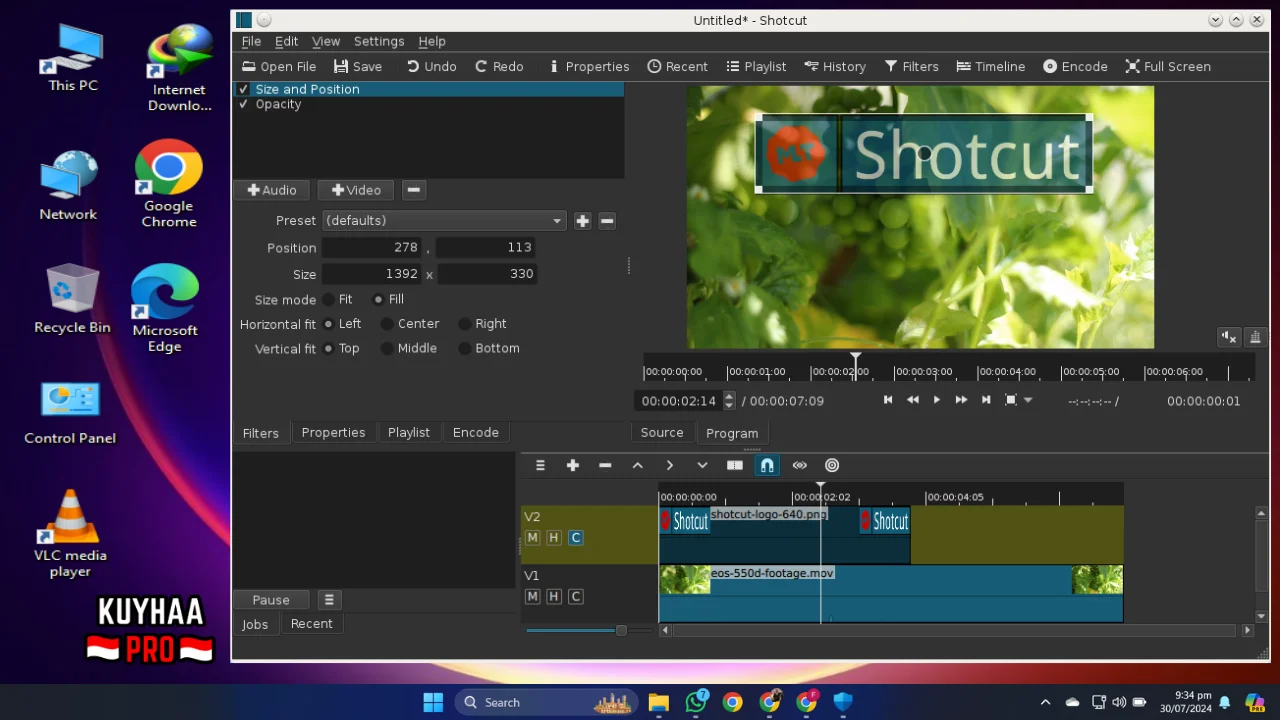Open the Playlist panel from the toolbar

[756, 66]
